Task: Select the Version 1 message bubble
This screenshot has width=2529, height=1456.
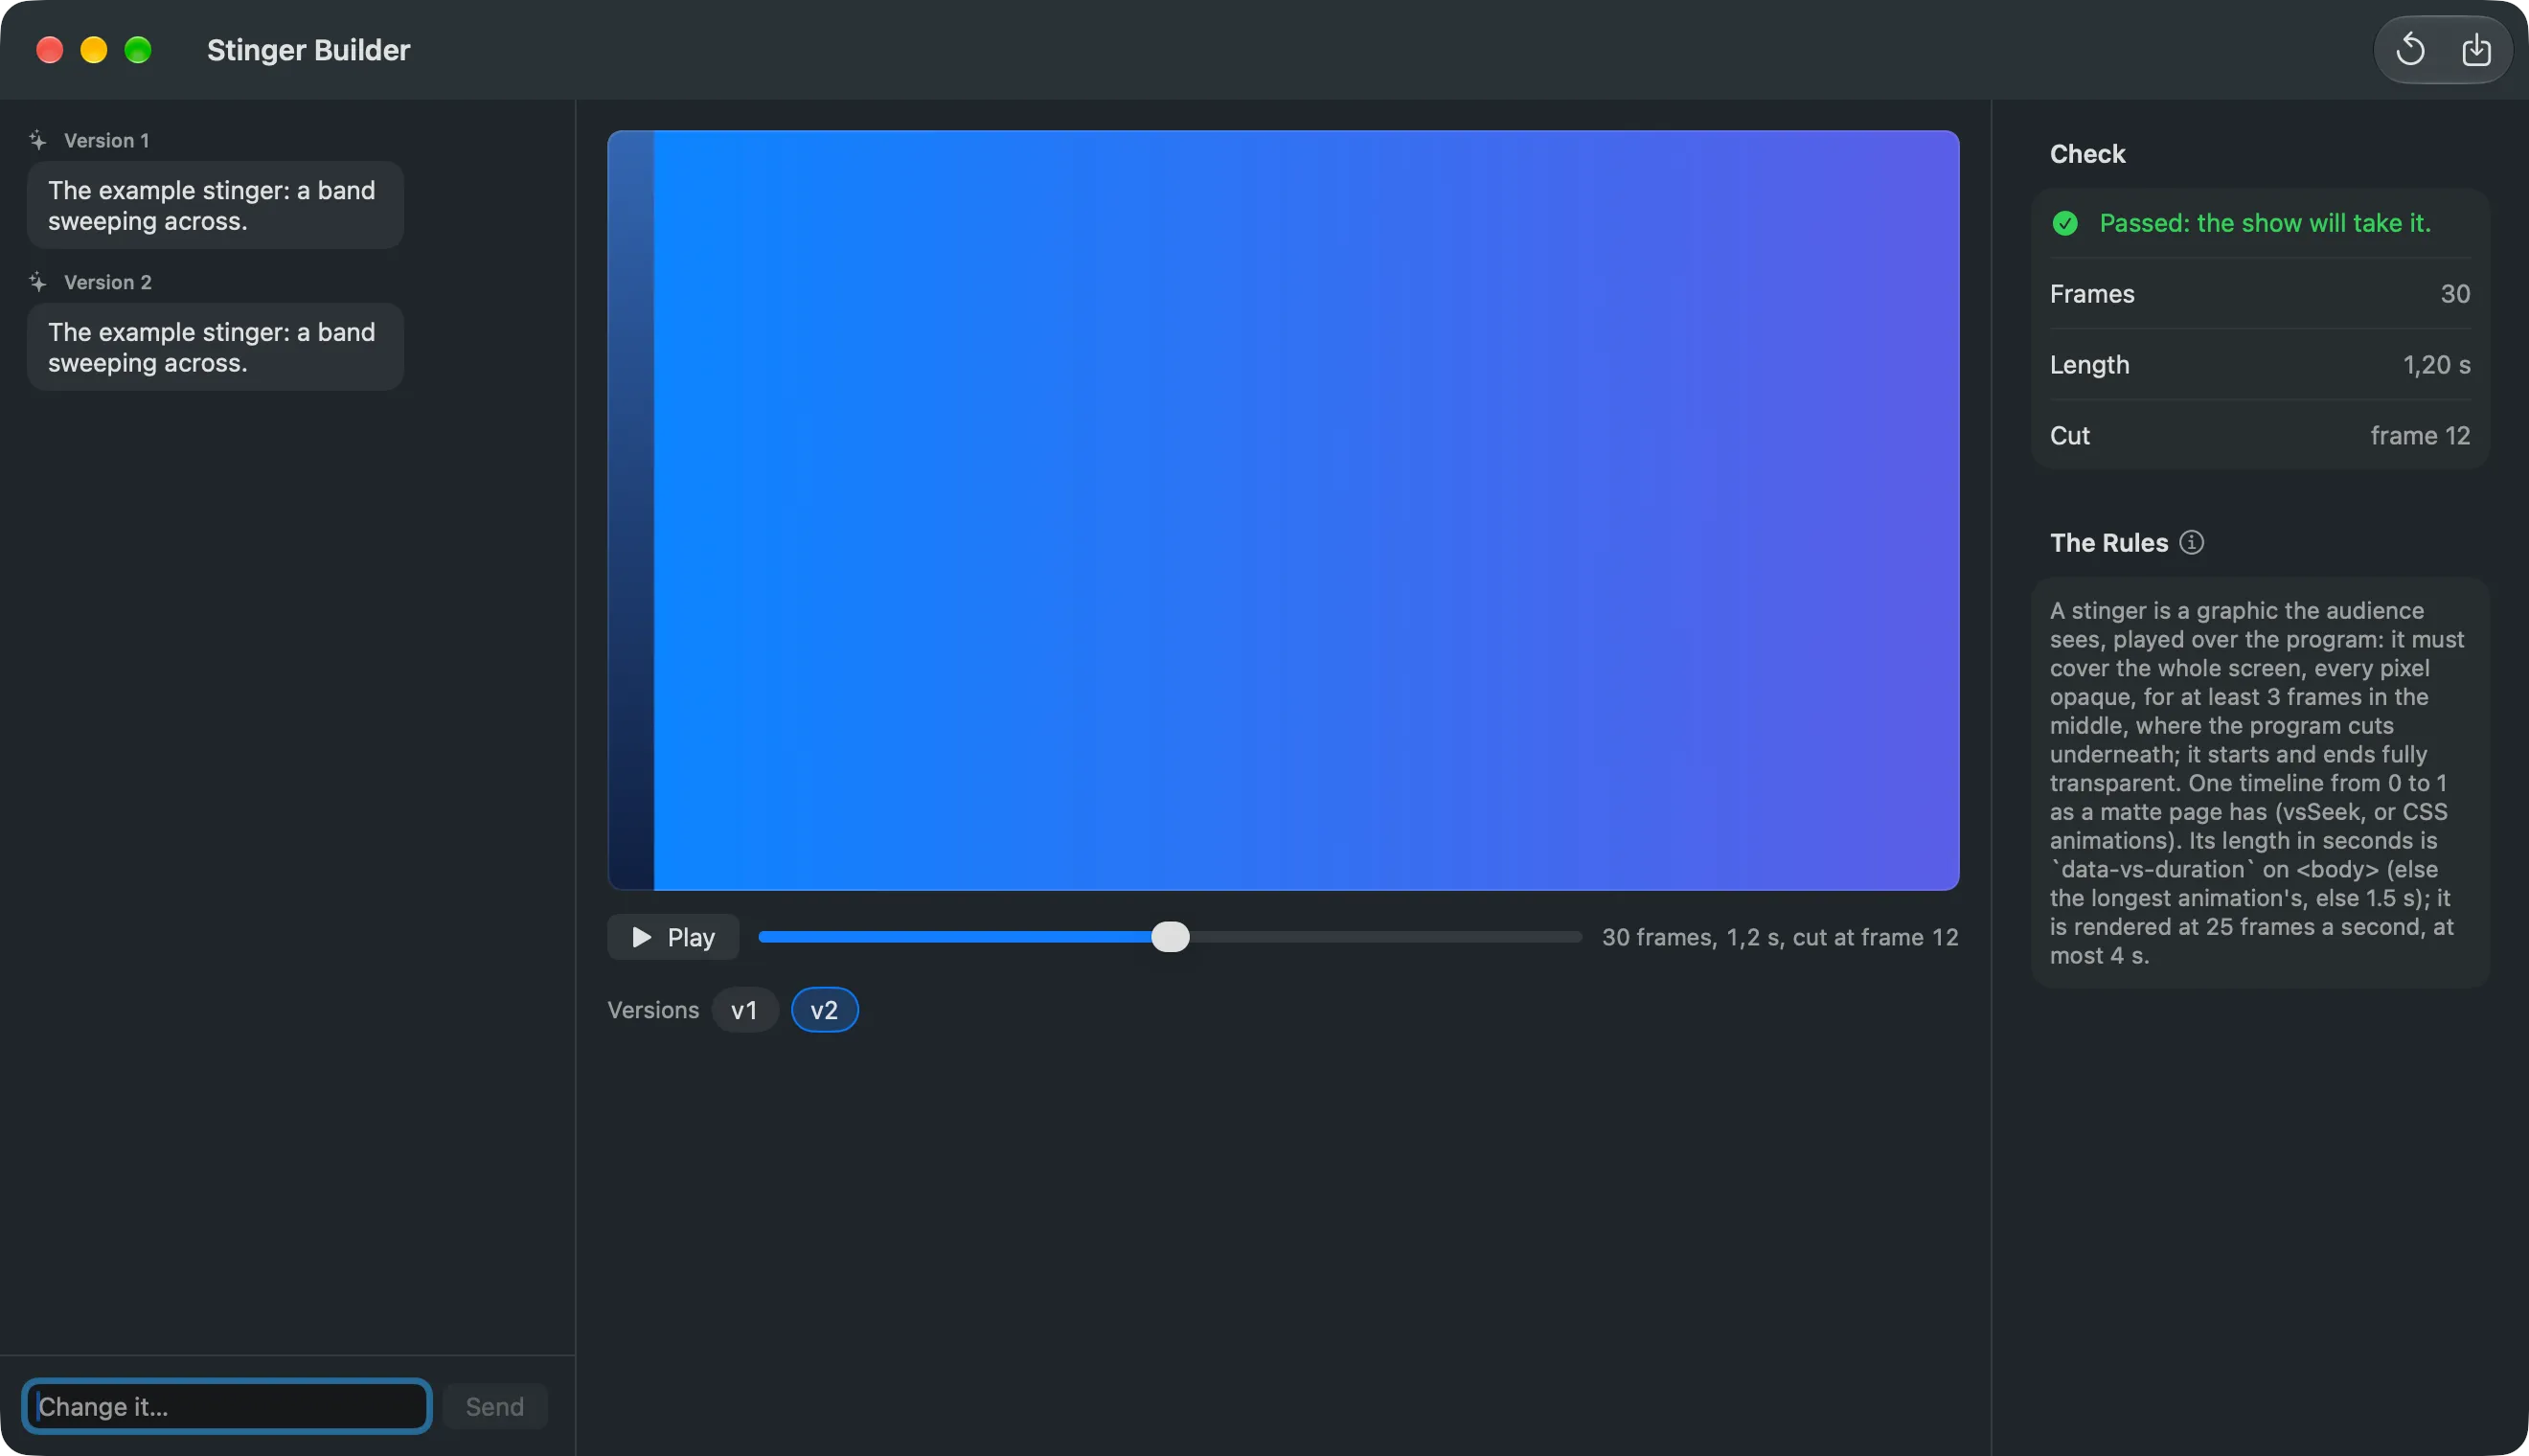Action: (x=215, y=205)
